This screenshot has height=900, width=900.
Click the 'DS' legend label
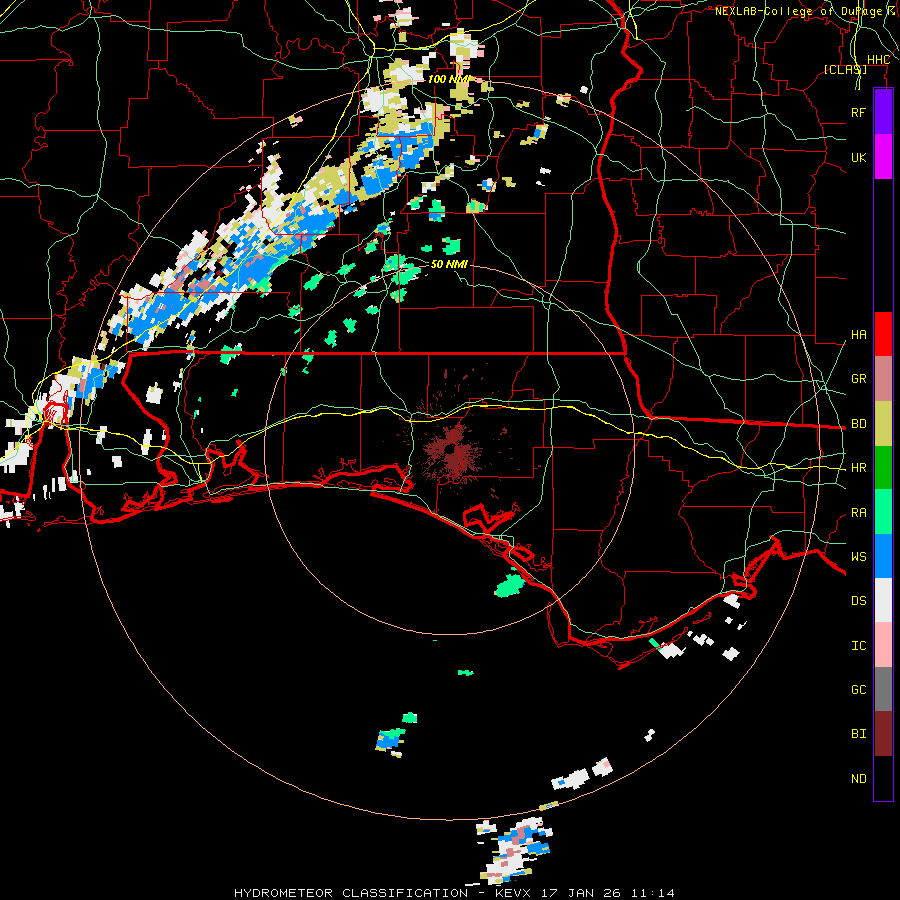click(x=858, y=601)
